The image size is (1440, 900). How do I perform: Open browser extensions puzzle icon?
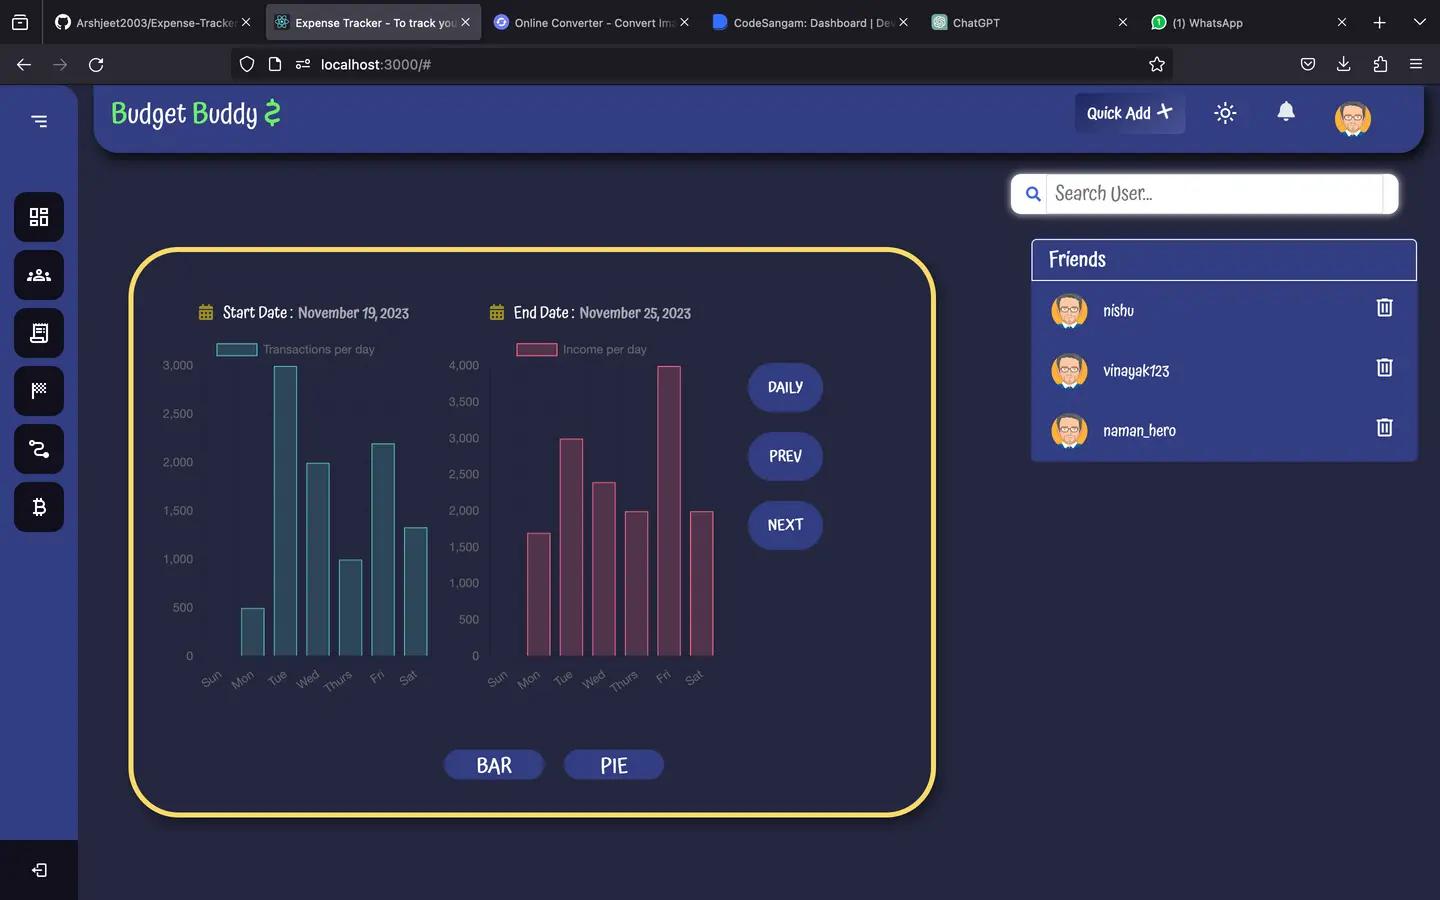[1380, 64]
